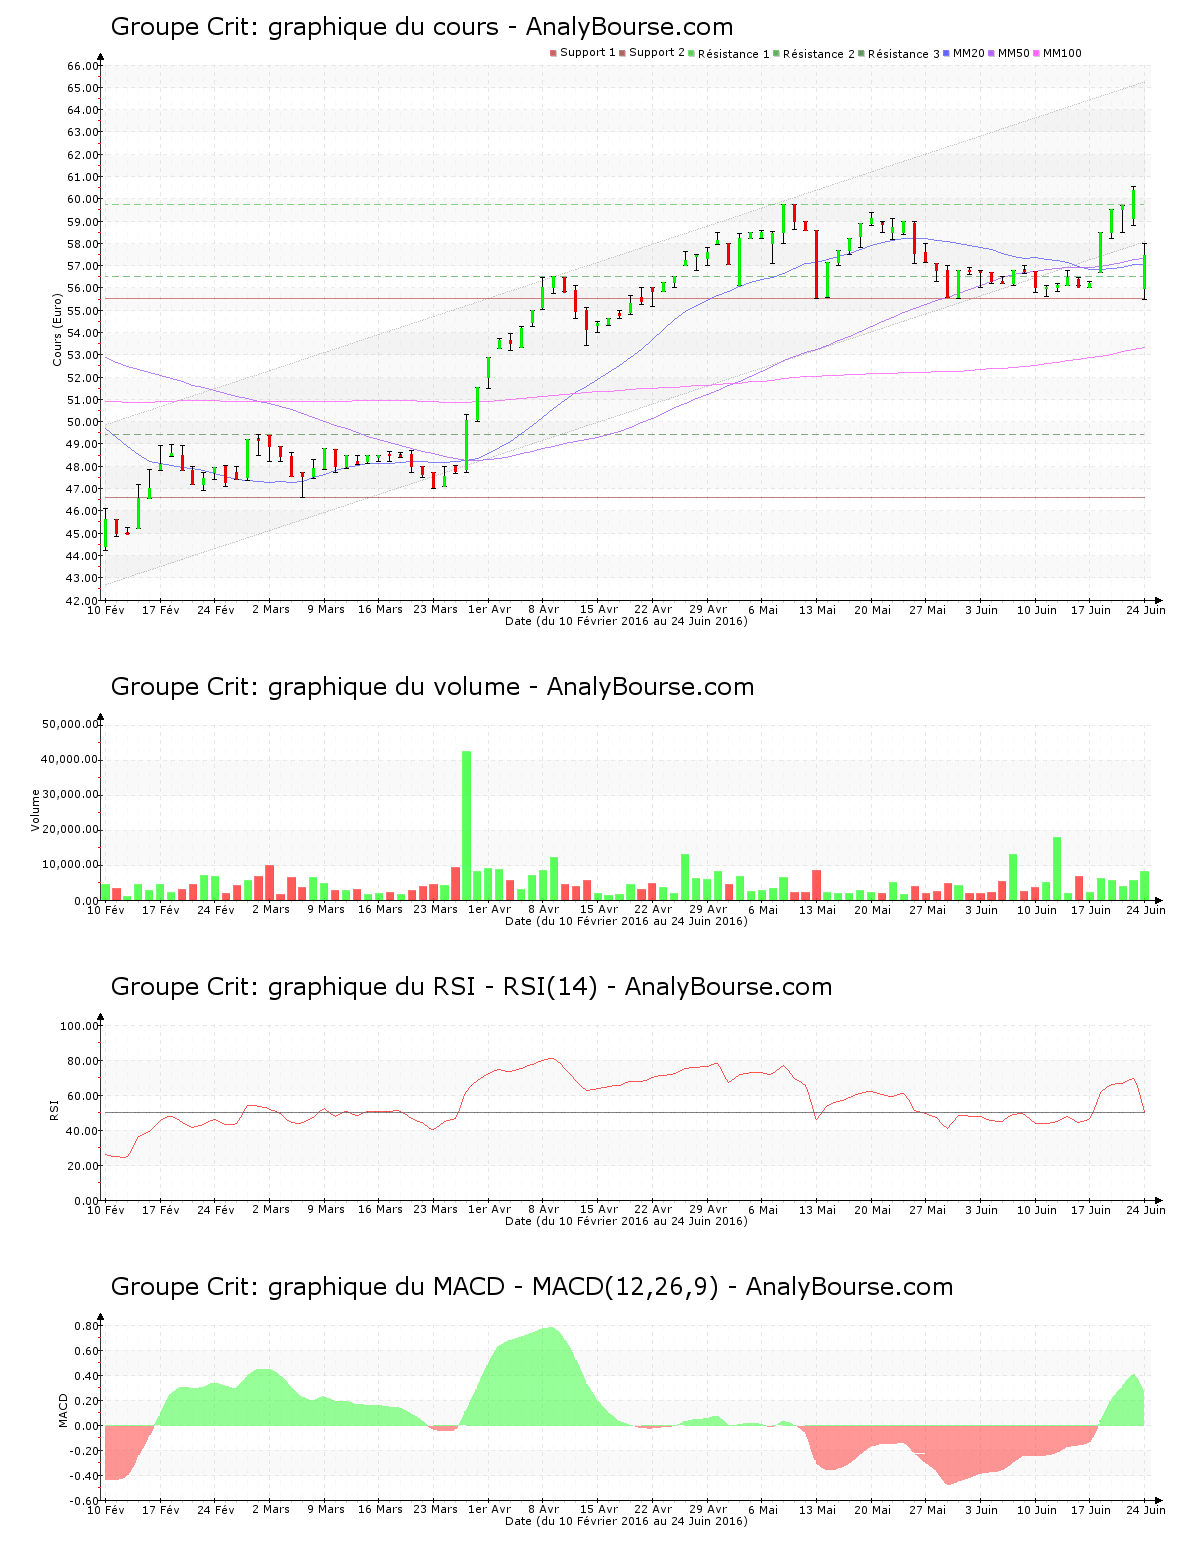
Task: Click the 'Volume' vertical axis label
Action: point(36,810)
